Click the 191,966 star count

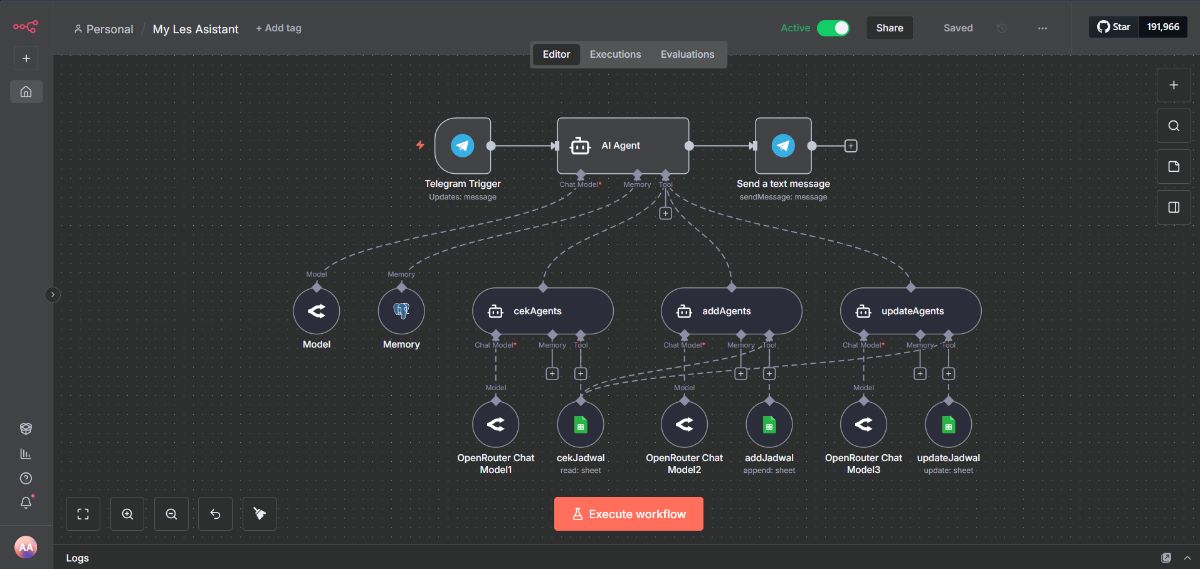(1163, 27)
